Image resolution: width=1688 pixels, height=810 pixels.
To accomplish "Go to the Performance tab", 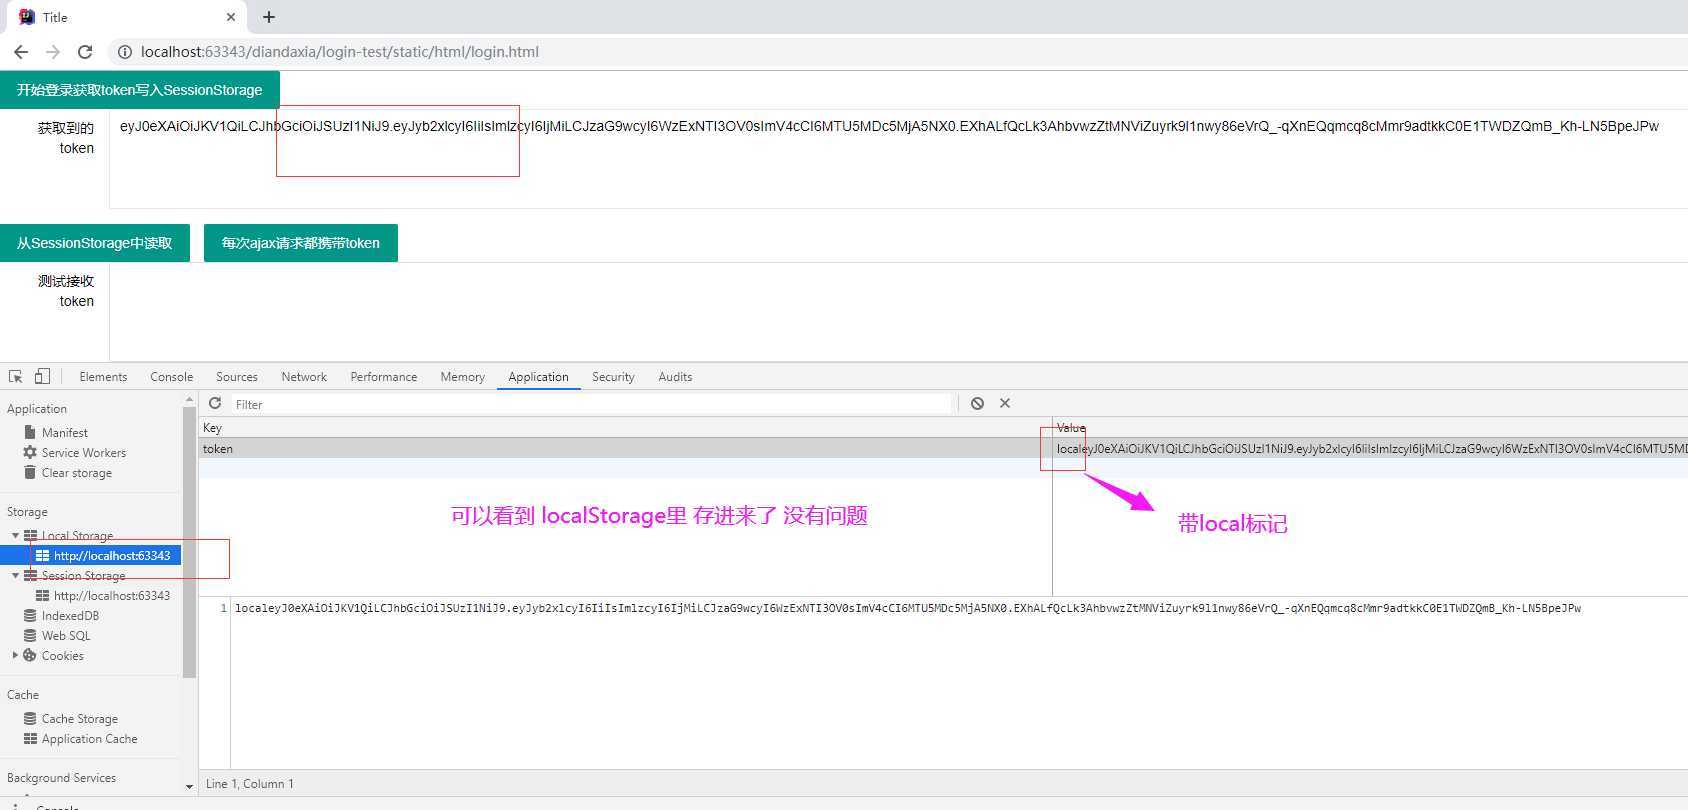I will click(x=384, y=377).
